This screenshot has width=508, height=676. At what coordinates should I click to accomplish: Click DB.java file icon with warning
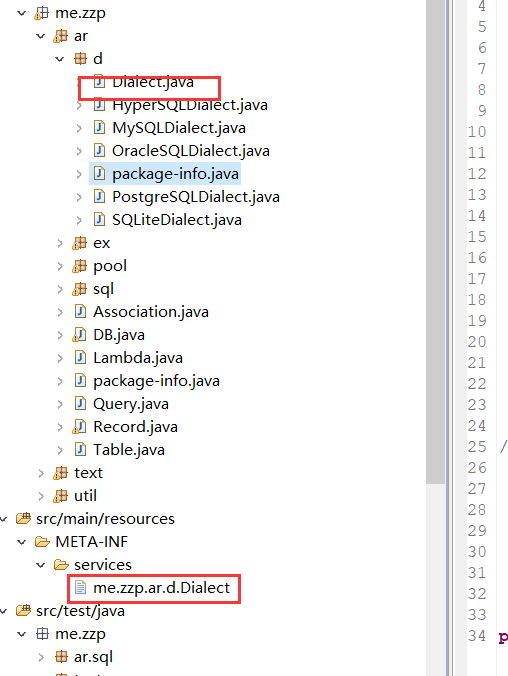(79, 335)
